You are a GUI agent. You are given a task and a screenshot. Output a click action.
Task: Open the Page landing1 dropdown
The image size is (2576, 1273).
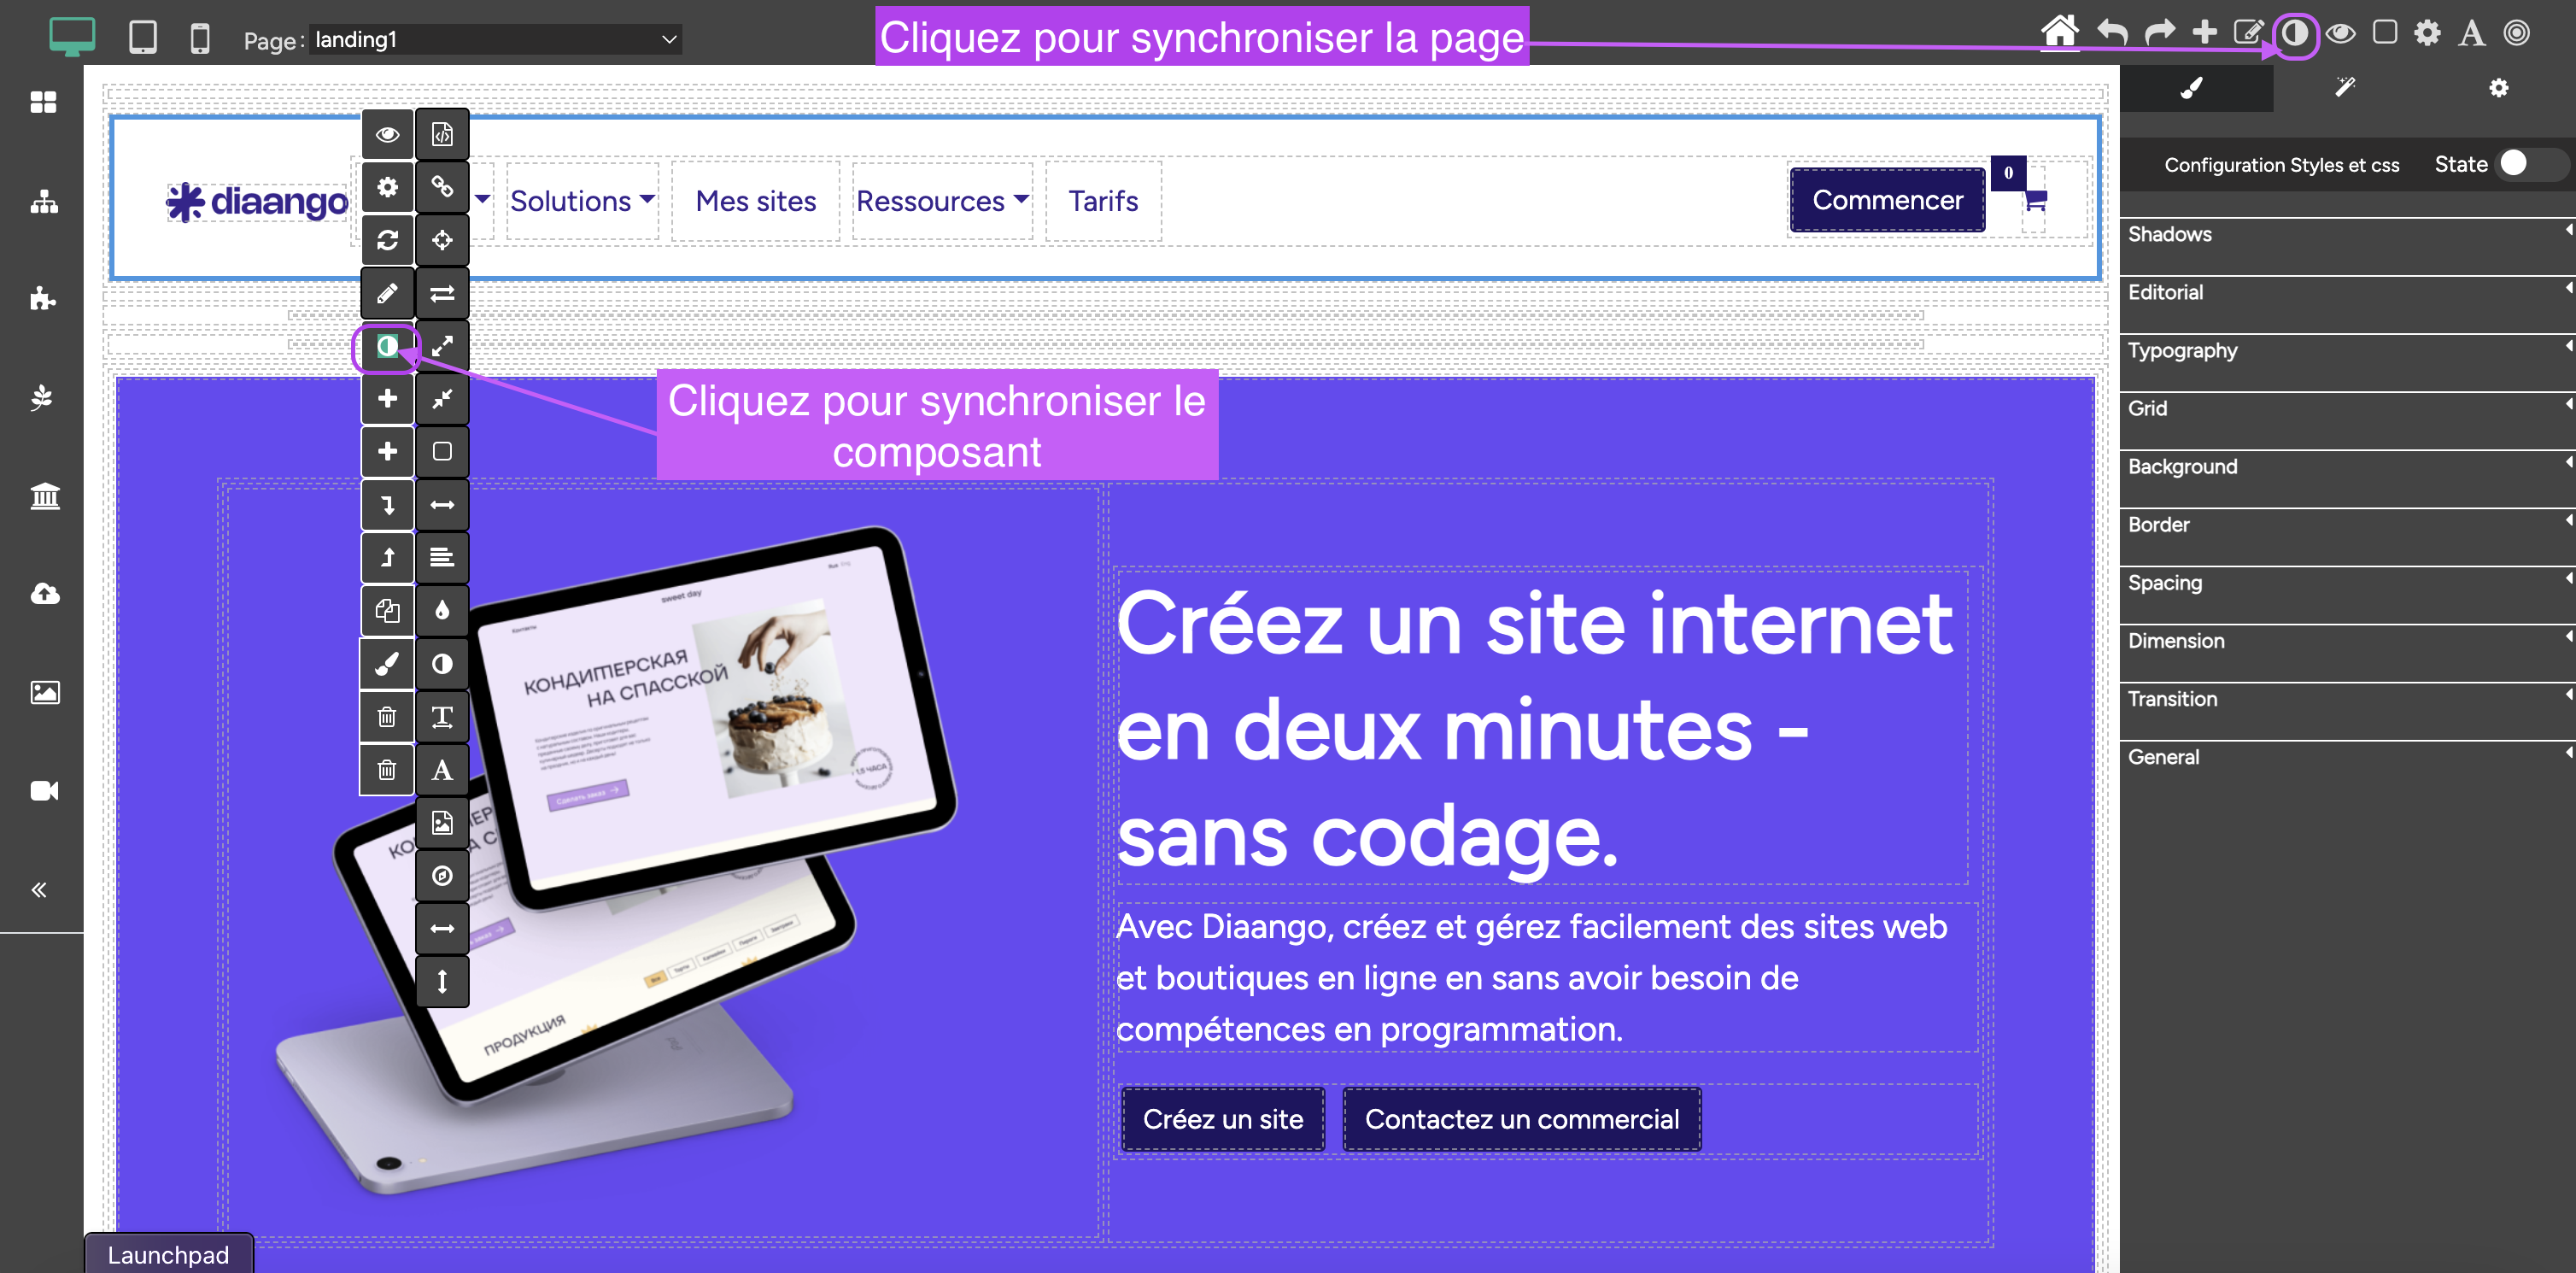495,39
